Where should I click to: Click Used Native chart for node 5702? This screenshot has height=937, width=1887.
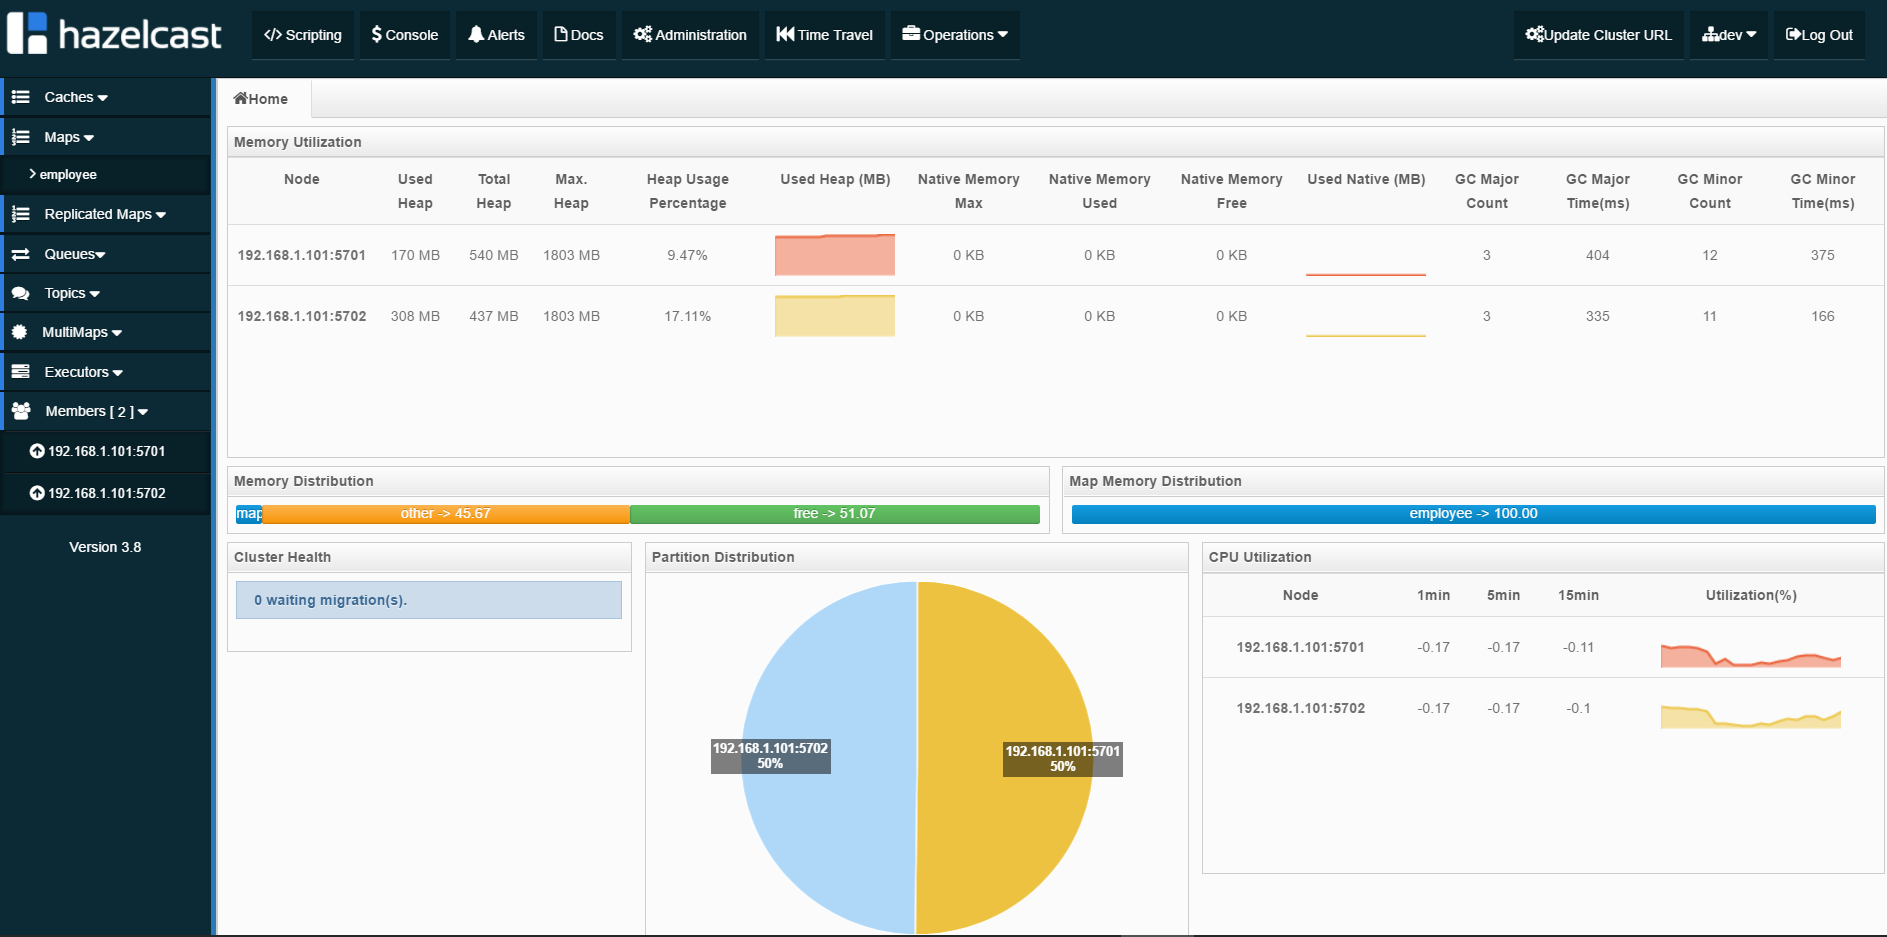tap(1366, 316)
